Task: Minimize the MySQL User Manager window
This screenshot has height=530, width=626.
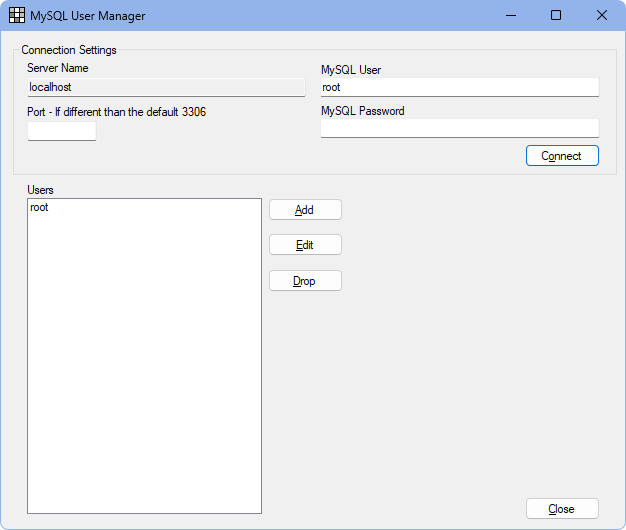Action: [x=511, y=15]
